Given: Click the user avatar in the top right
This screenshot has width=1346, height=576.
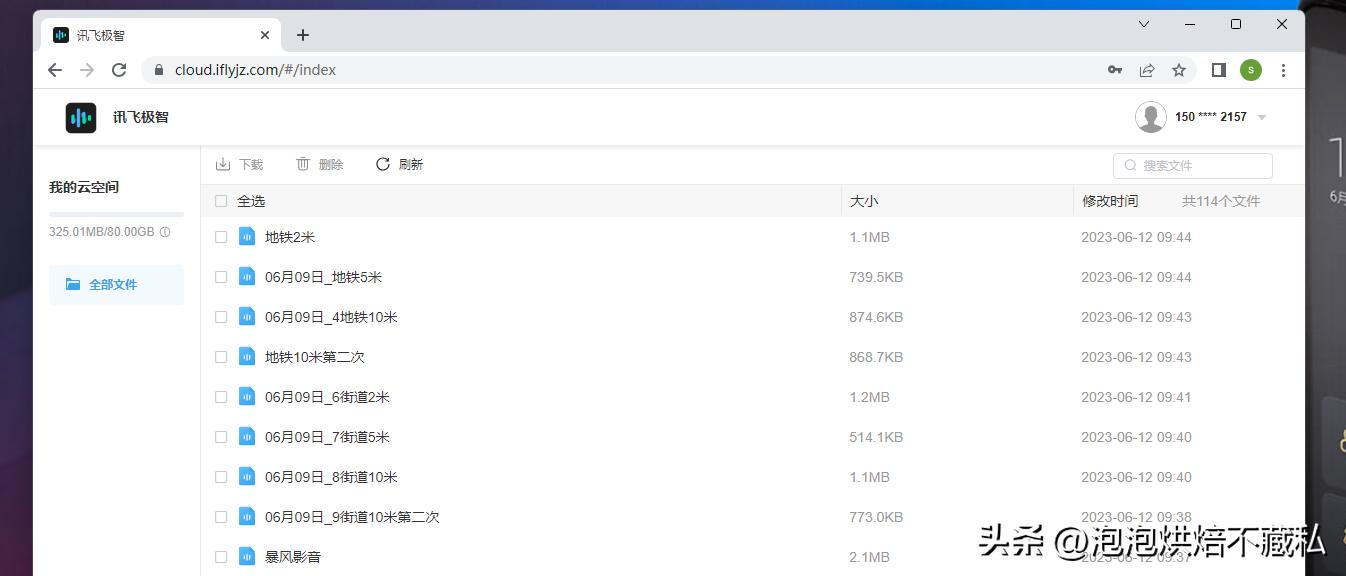Looking at the screenshot, I should click(1150, 117).
